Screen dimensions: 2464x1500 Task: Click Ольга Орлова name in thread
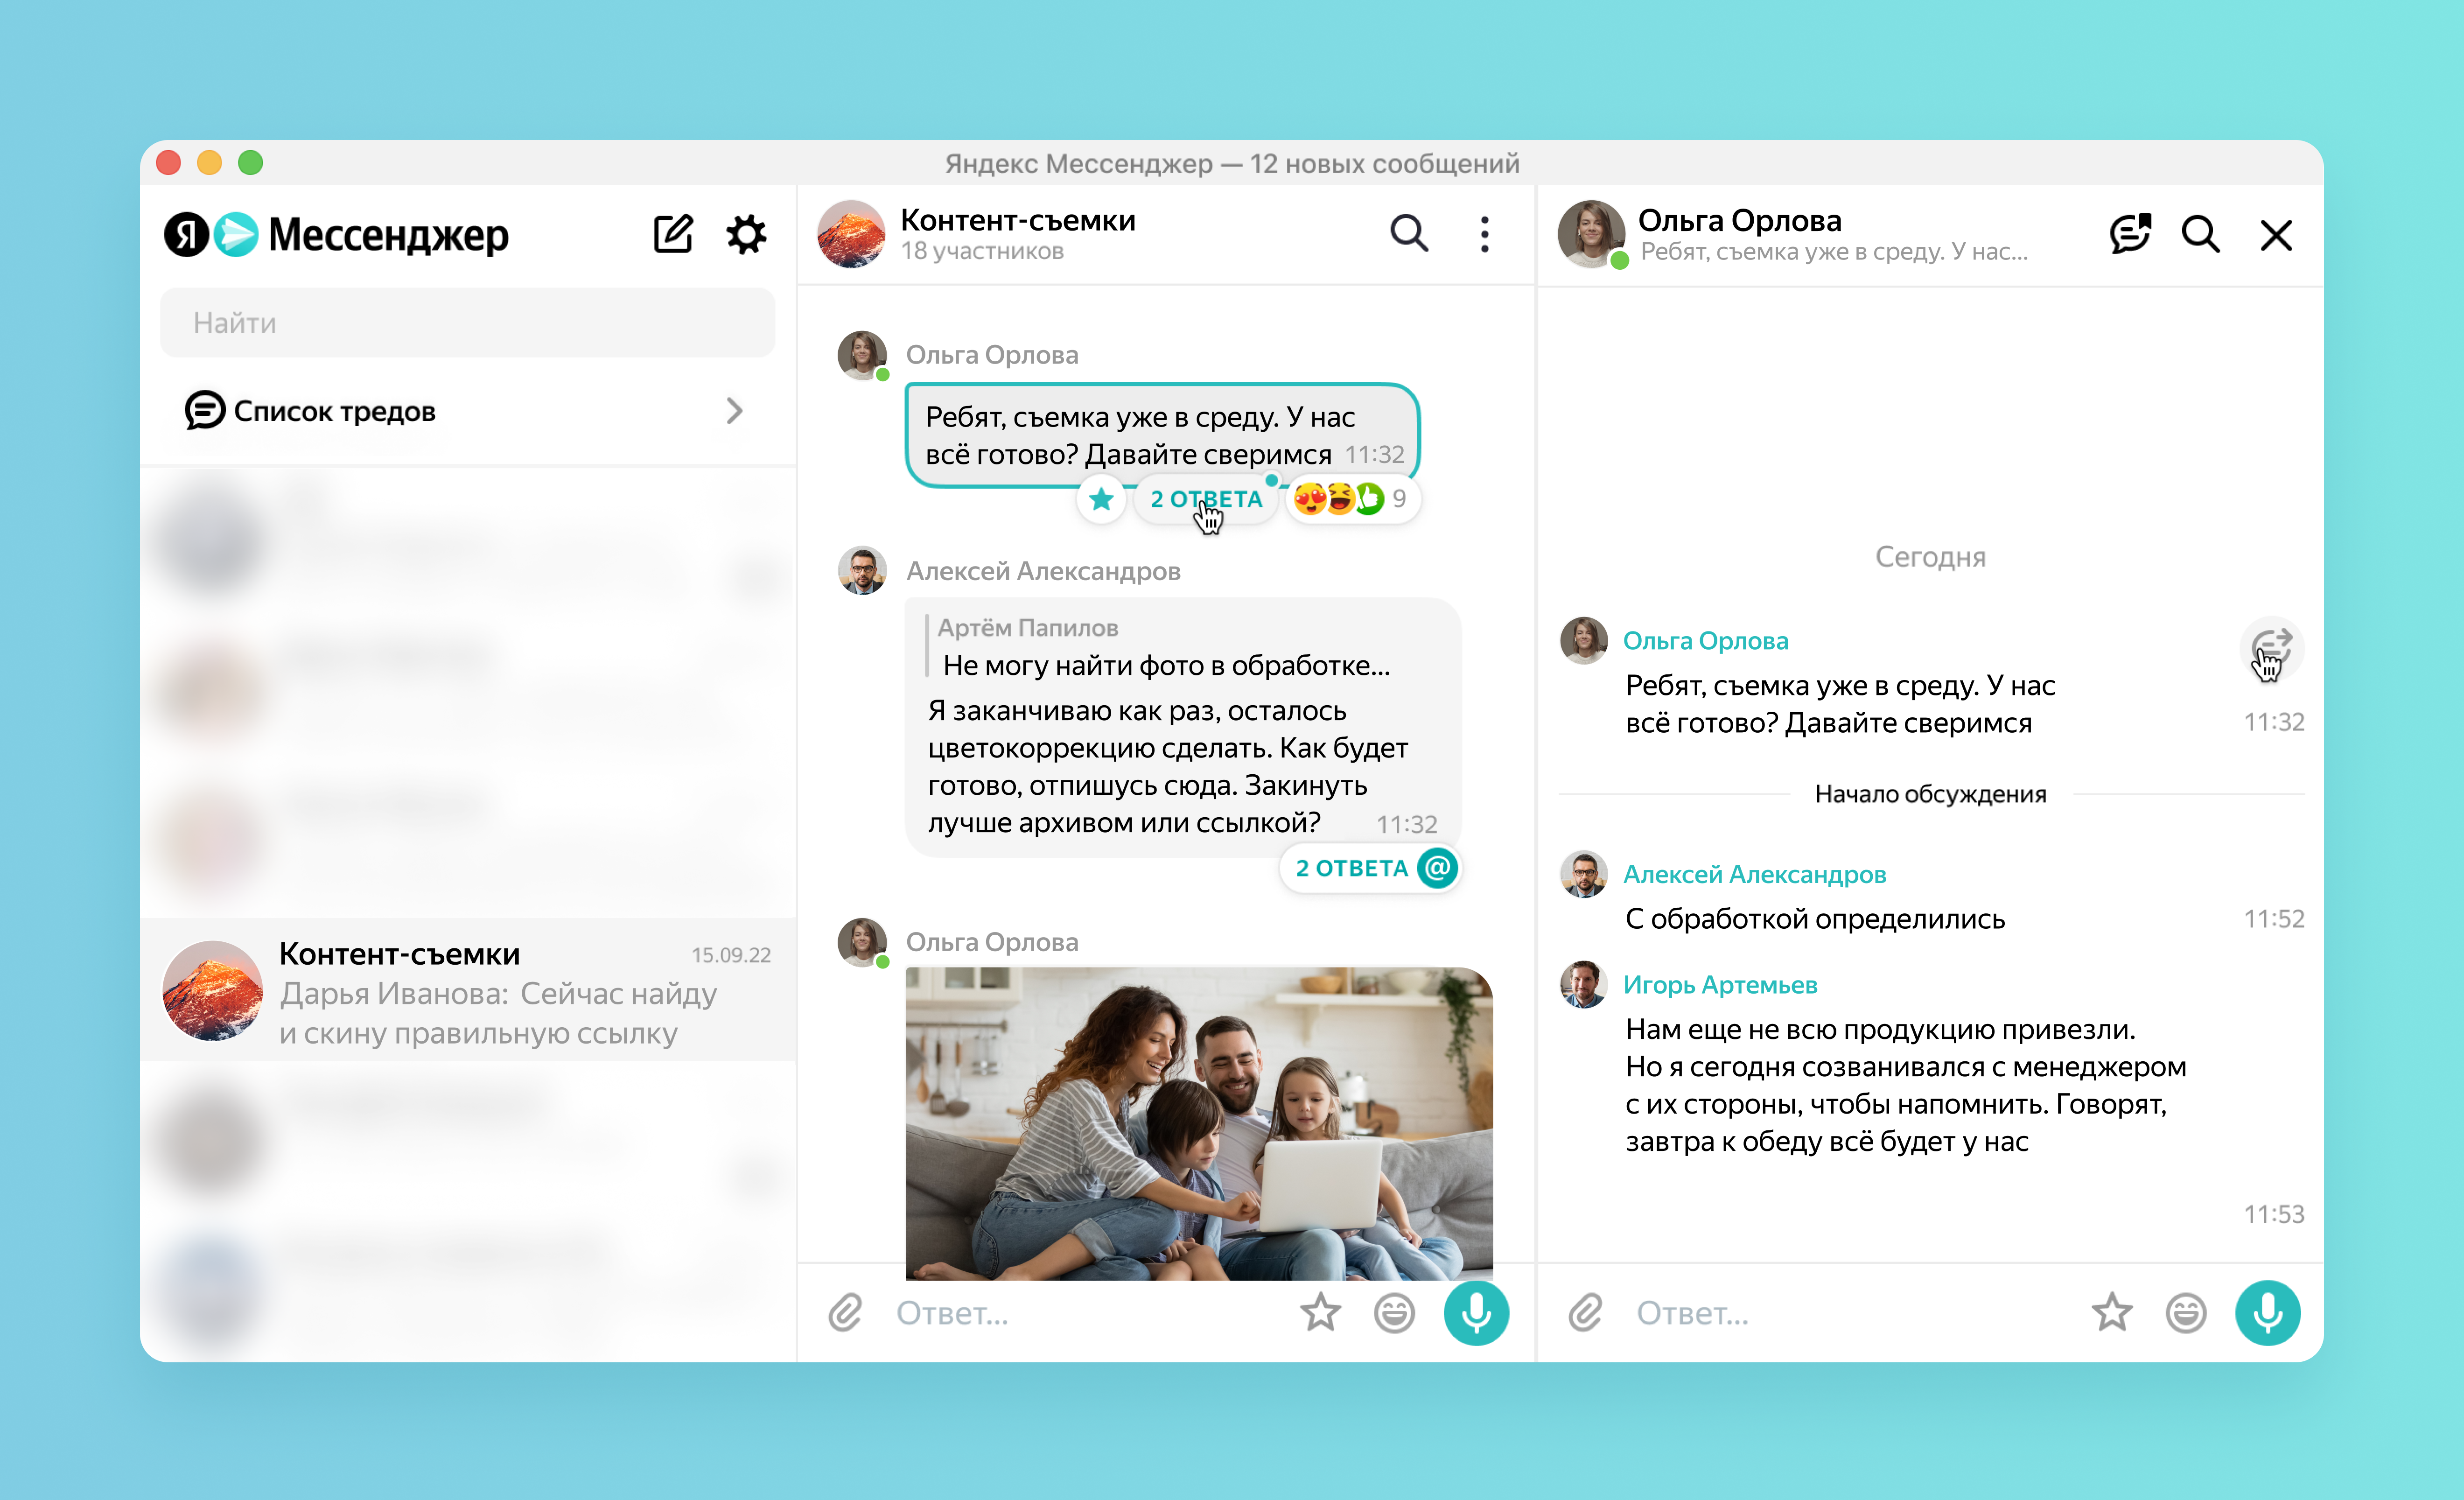pyautogui.click(x=1705, y=640)
